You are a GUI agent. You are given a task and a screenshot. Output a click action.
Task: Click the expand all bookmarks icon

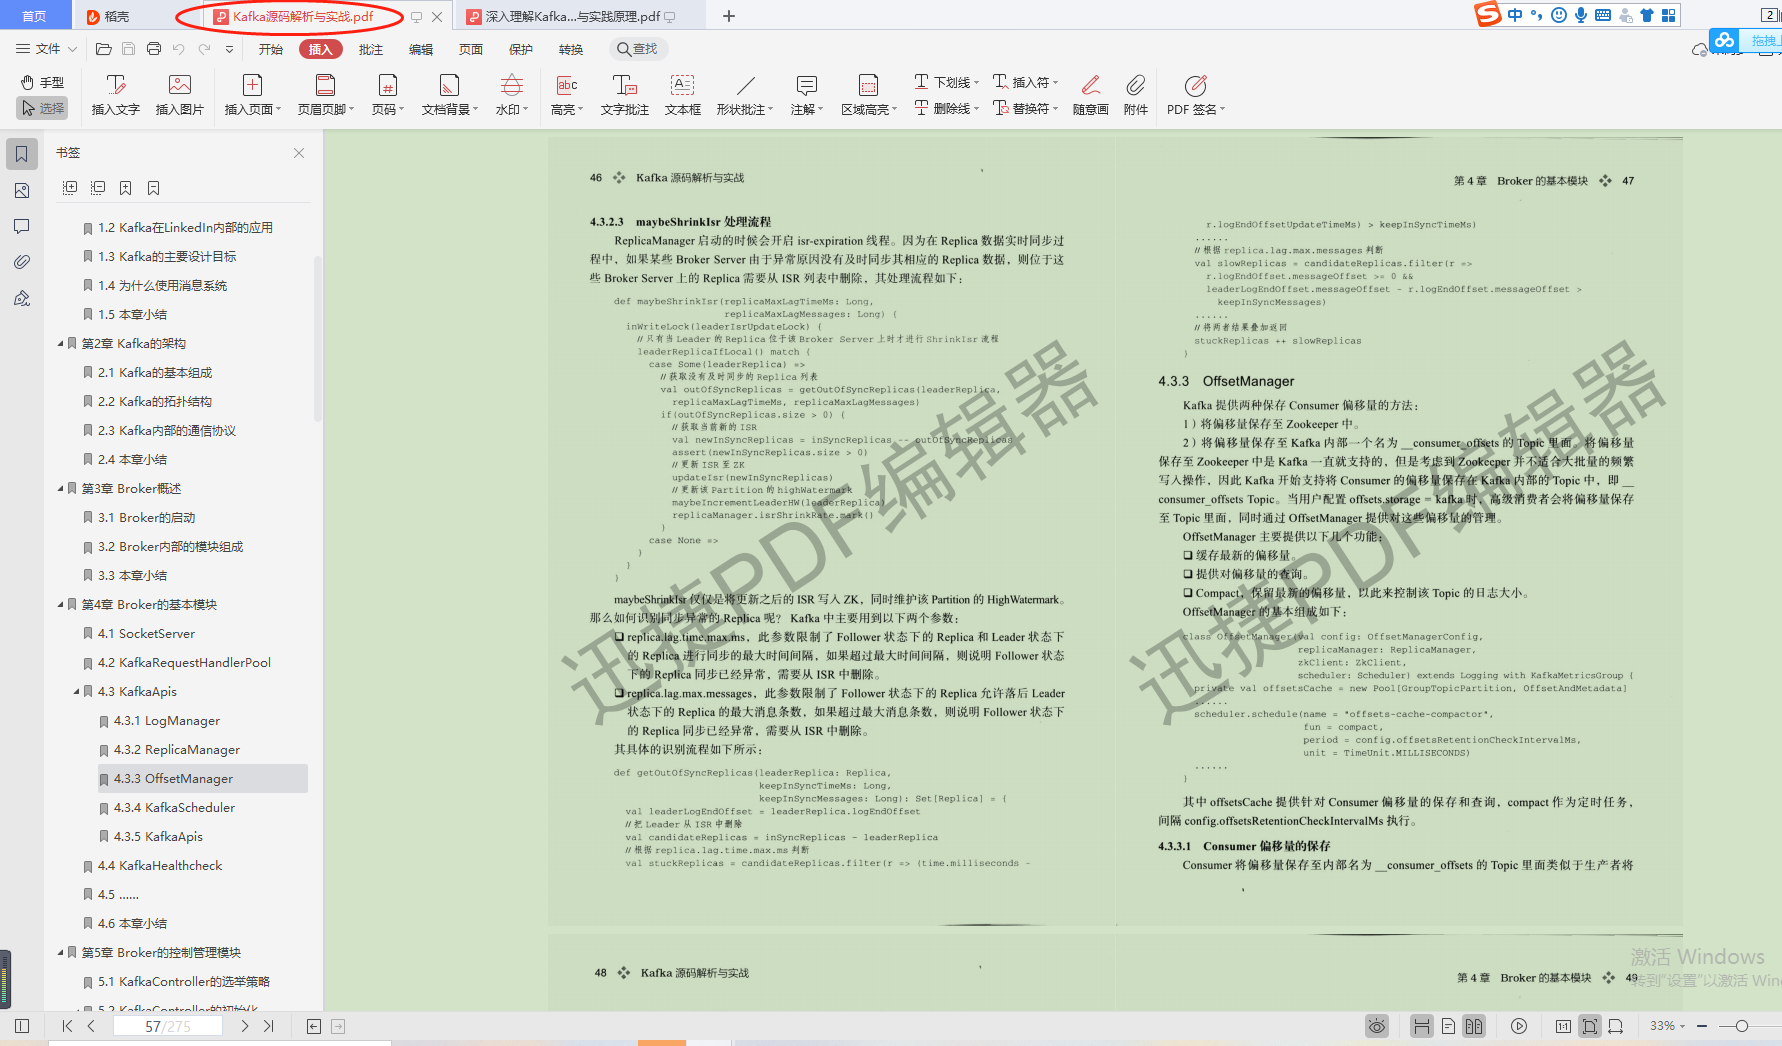pyautogui.click(x=70, y=188)
